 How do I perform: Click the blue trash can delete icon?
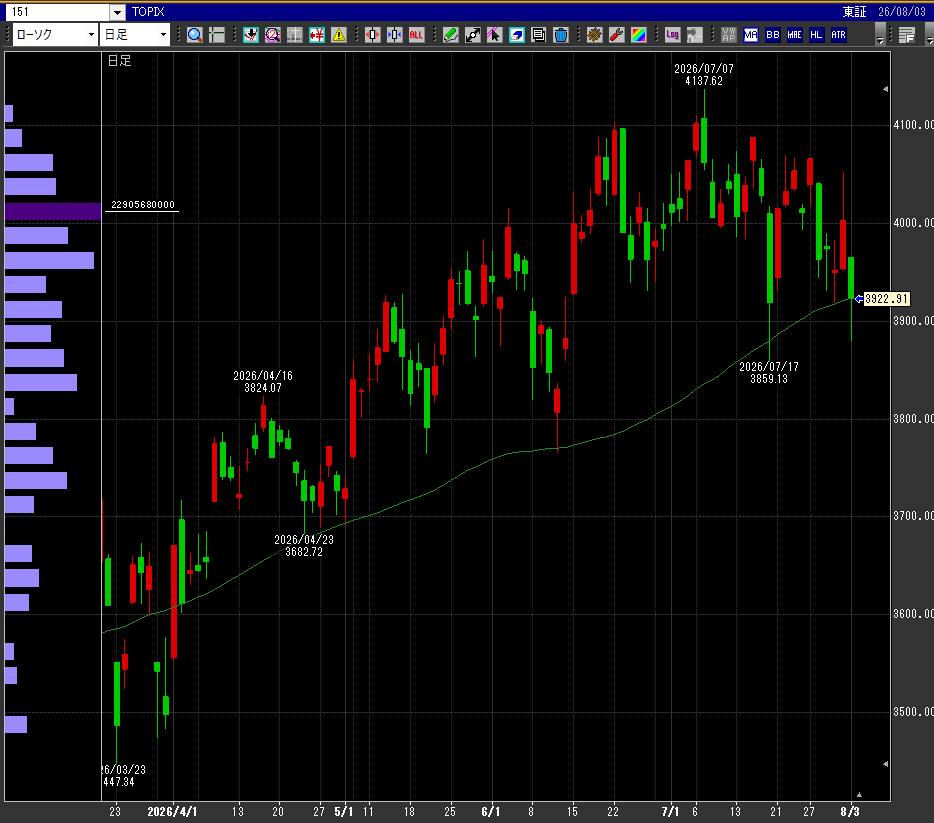pyautogui.click(x=561, y=35)
